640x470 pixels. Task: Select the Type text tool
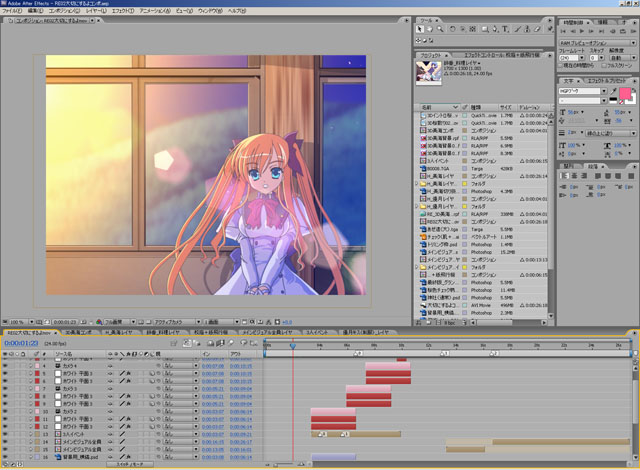point(505,29)
